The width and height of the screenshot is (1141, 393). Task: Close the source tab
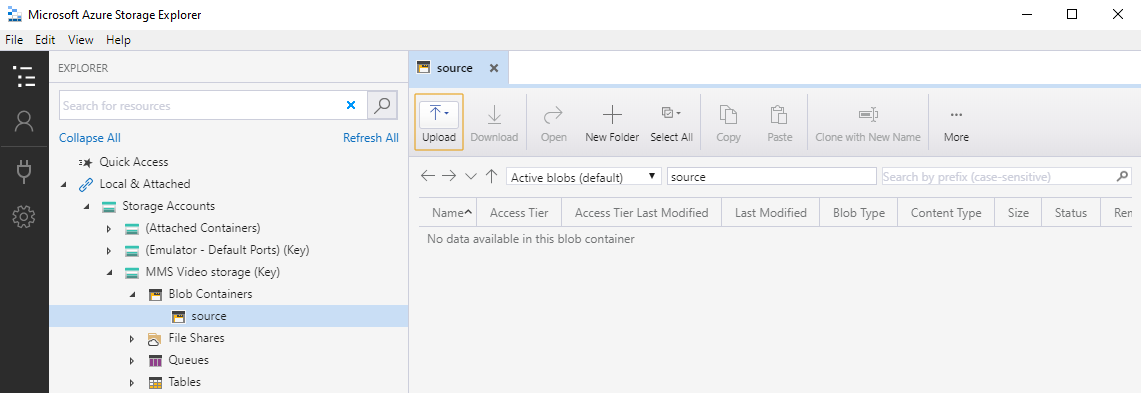493,68
